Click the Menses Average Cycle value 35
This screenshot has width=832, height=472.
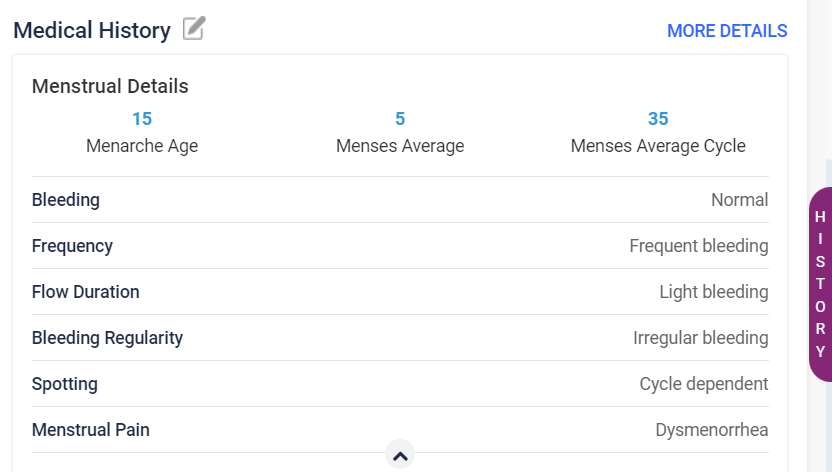point(658,119)
